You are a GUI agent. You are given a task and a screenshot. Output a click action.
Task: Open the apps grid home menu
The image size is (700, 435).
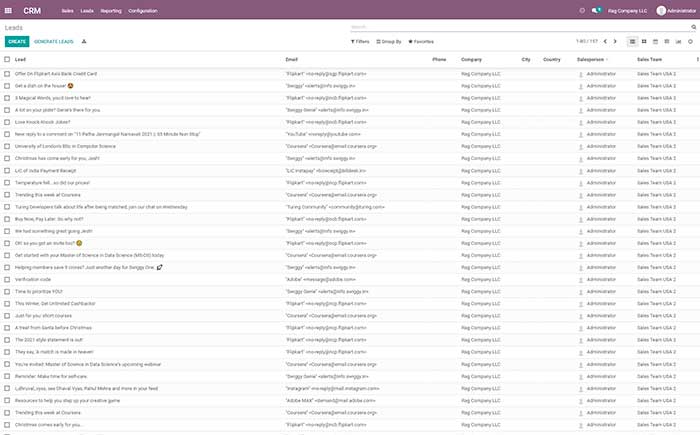[x=8, y=10]
